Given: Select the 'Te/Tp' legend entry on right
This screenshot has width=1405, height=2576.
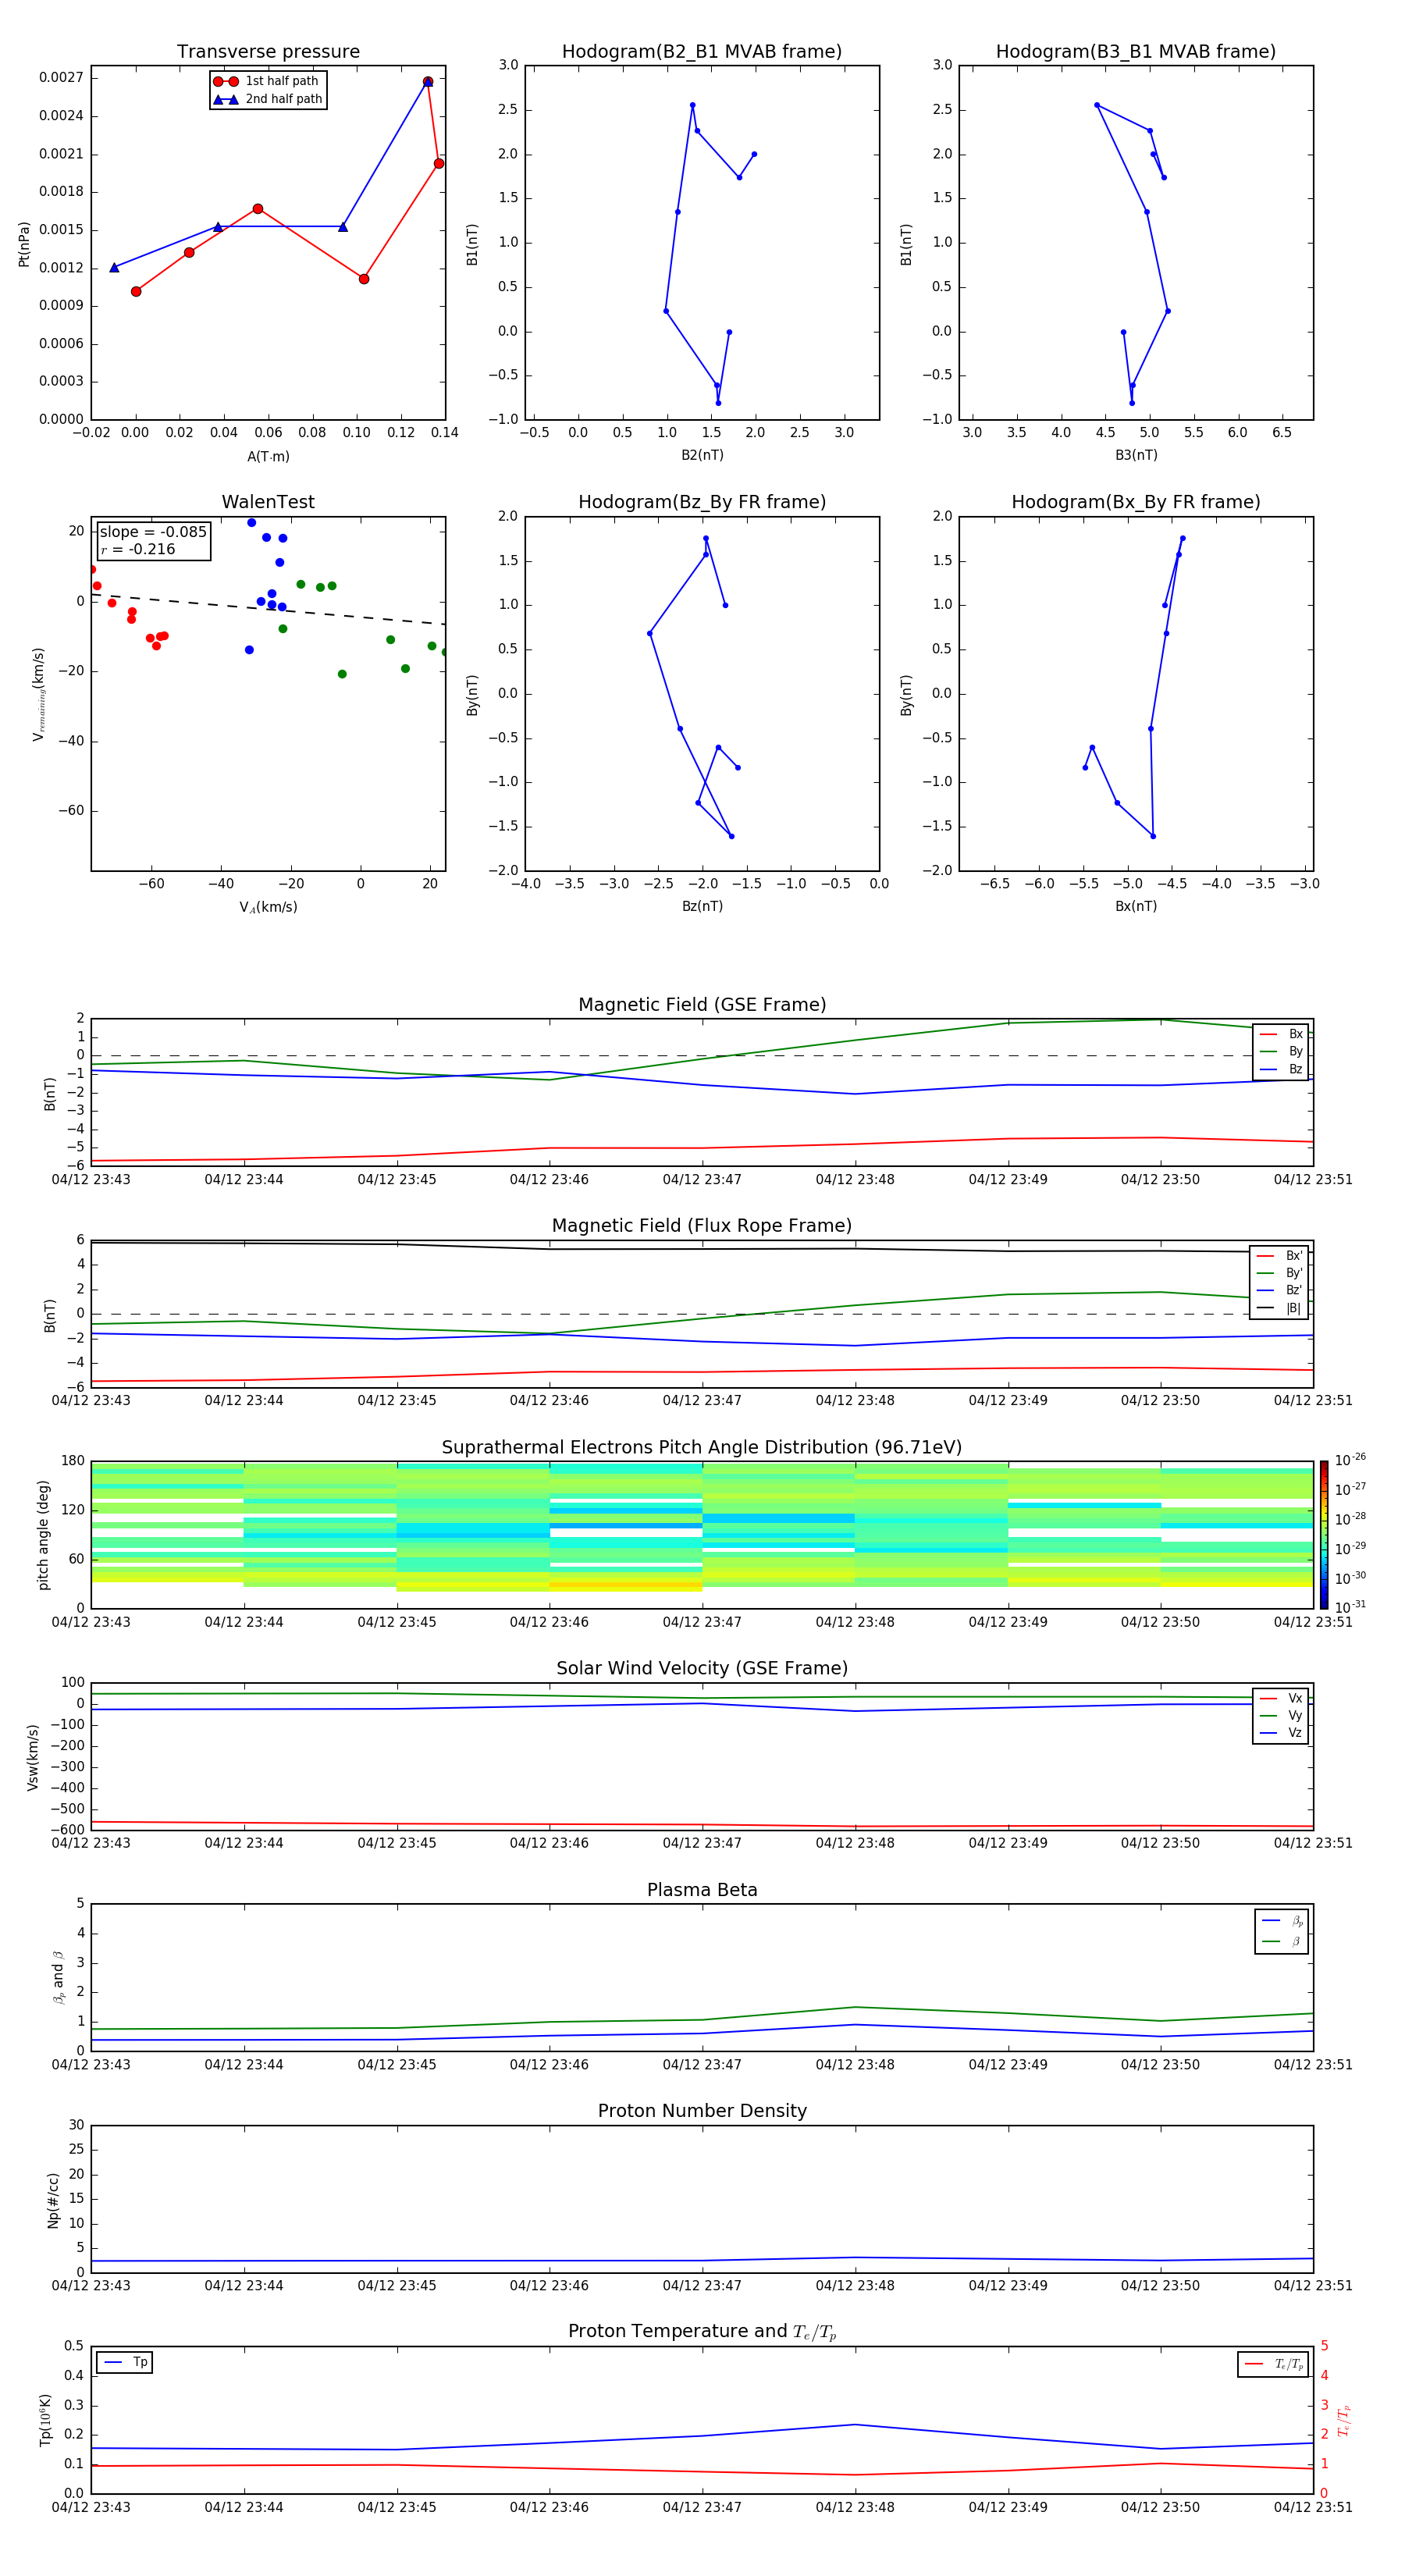Looking at the screenshot, I should 1274,2364.
